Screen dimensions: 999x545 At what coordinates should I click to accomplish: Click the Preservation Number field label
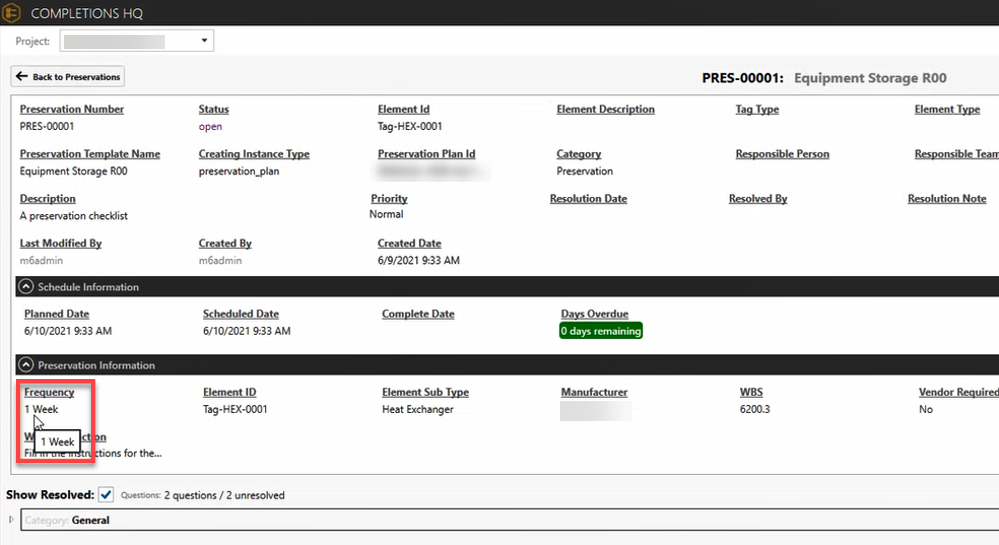[72, 109]
